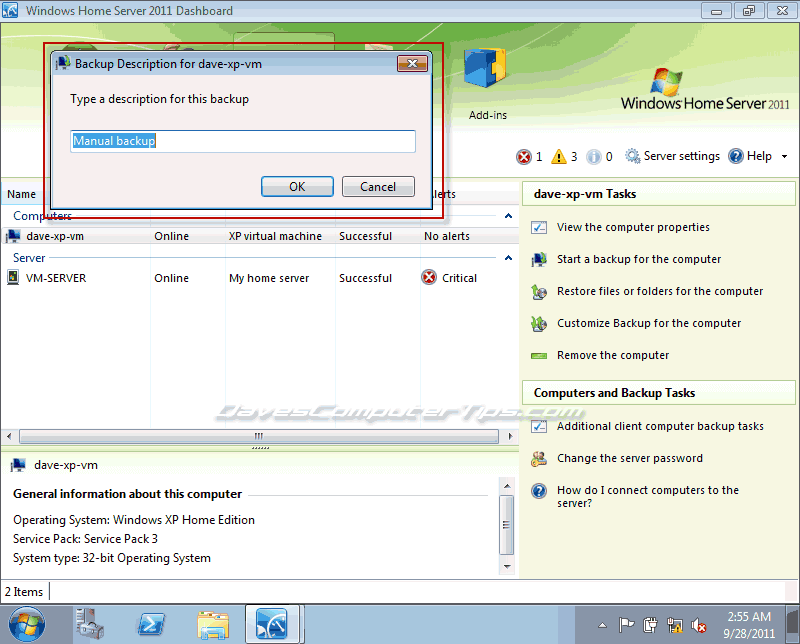800x644 pixels.
Task: Open the Add-ins section
Action: click(487, 84)
